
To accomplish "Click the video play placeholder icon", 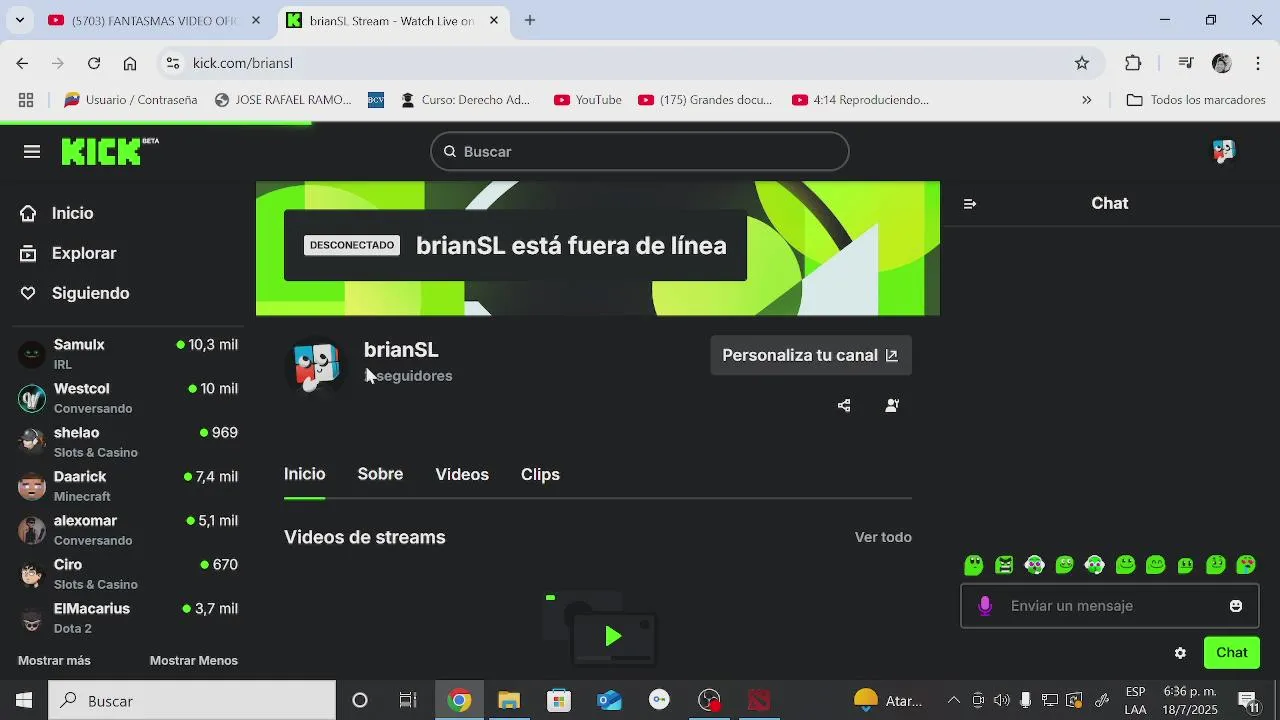I will click(613, 636).
